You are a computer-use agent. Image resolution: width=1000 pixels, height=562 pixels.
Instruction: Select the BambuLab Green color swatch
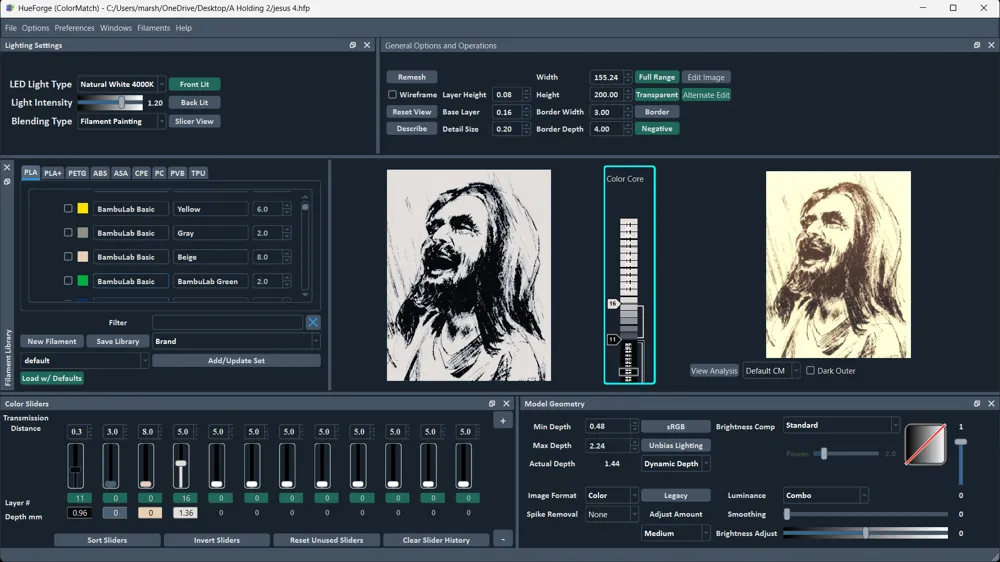tap(83, 281)
